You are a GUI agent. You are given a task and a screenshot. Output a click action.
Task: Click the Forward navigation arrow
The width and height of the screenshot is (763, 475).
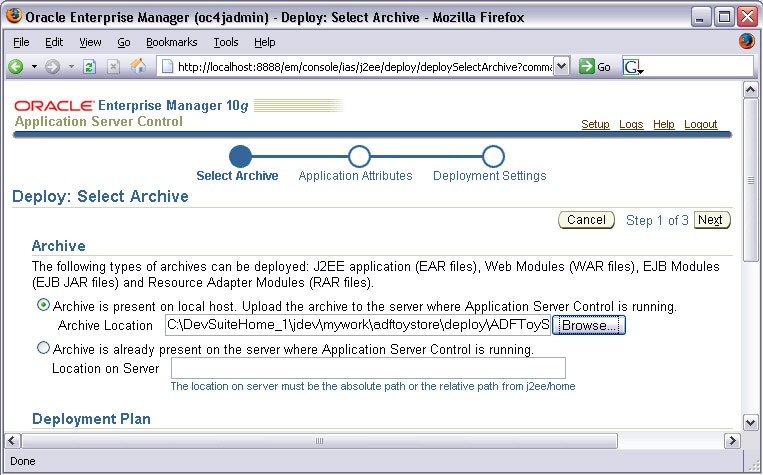(x=52, y=66)
